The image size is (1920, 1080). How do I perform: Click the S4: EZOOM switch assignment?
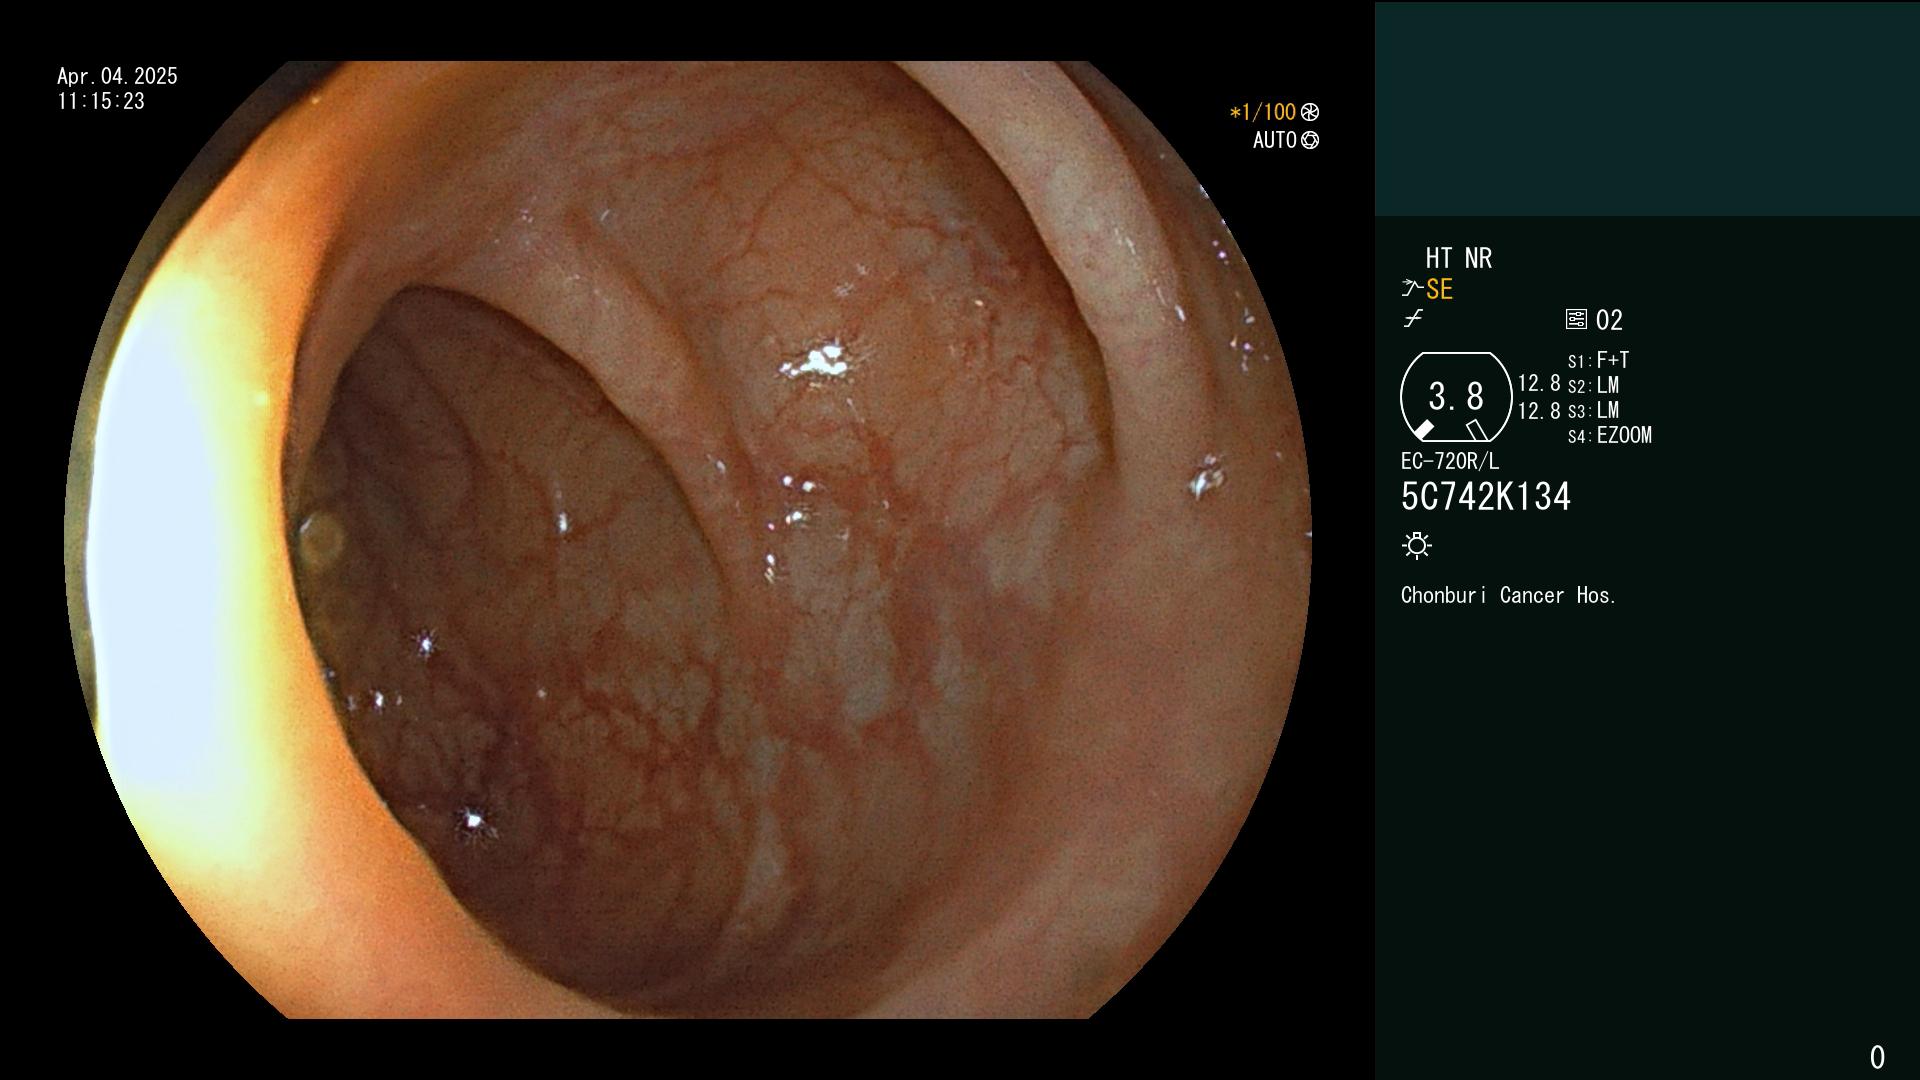1610,435
